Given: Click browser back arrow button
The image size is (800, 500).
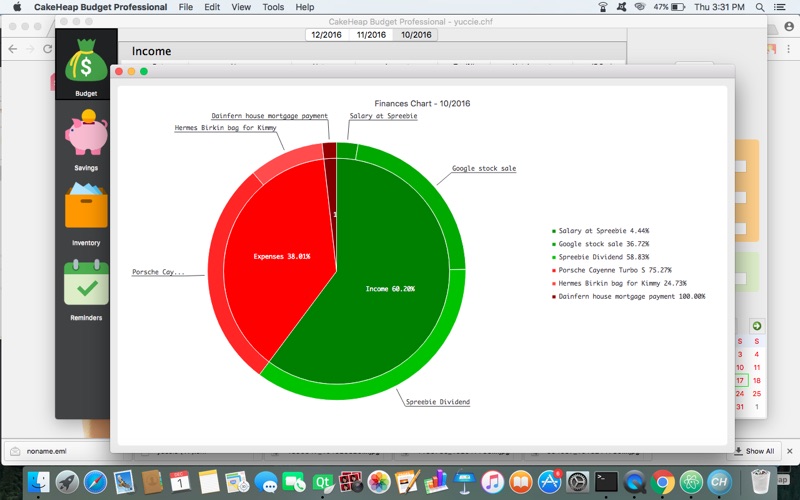Looking at the screenshot, I should click(x=13, y=49).
